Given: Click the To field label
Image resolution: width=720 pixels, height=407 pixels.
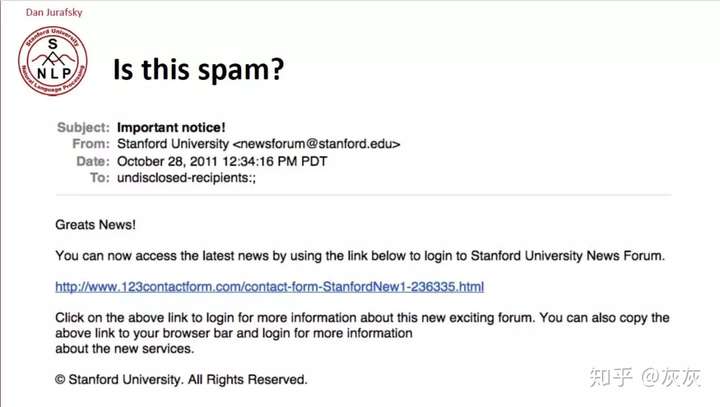Looking at the screenshot, I should [x=100, y=178].
